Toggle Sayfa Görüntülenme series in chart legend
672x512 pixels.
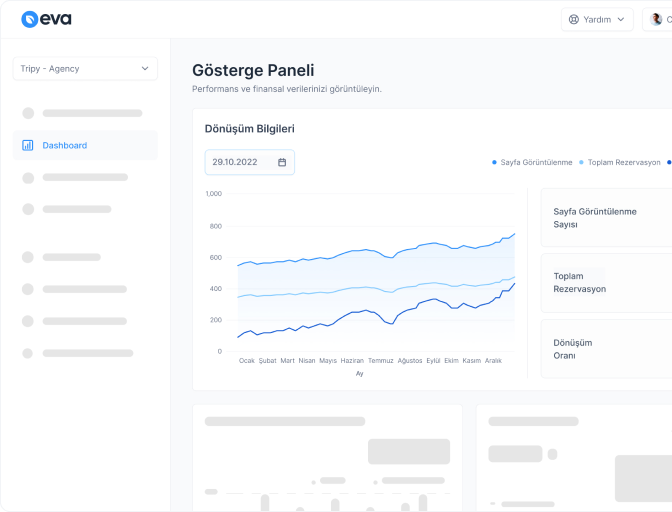click(536, 162)
